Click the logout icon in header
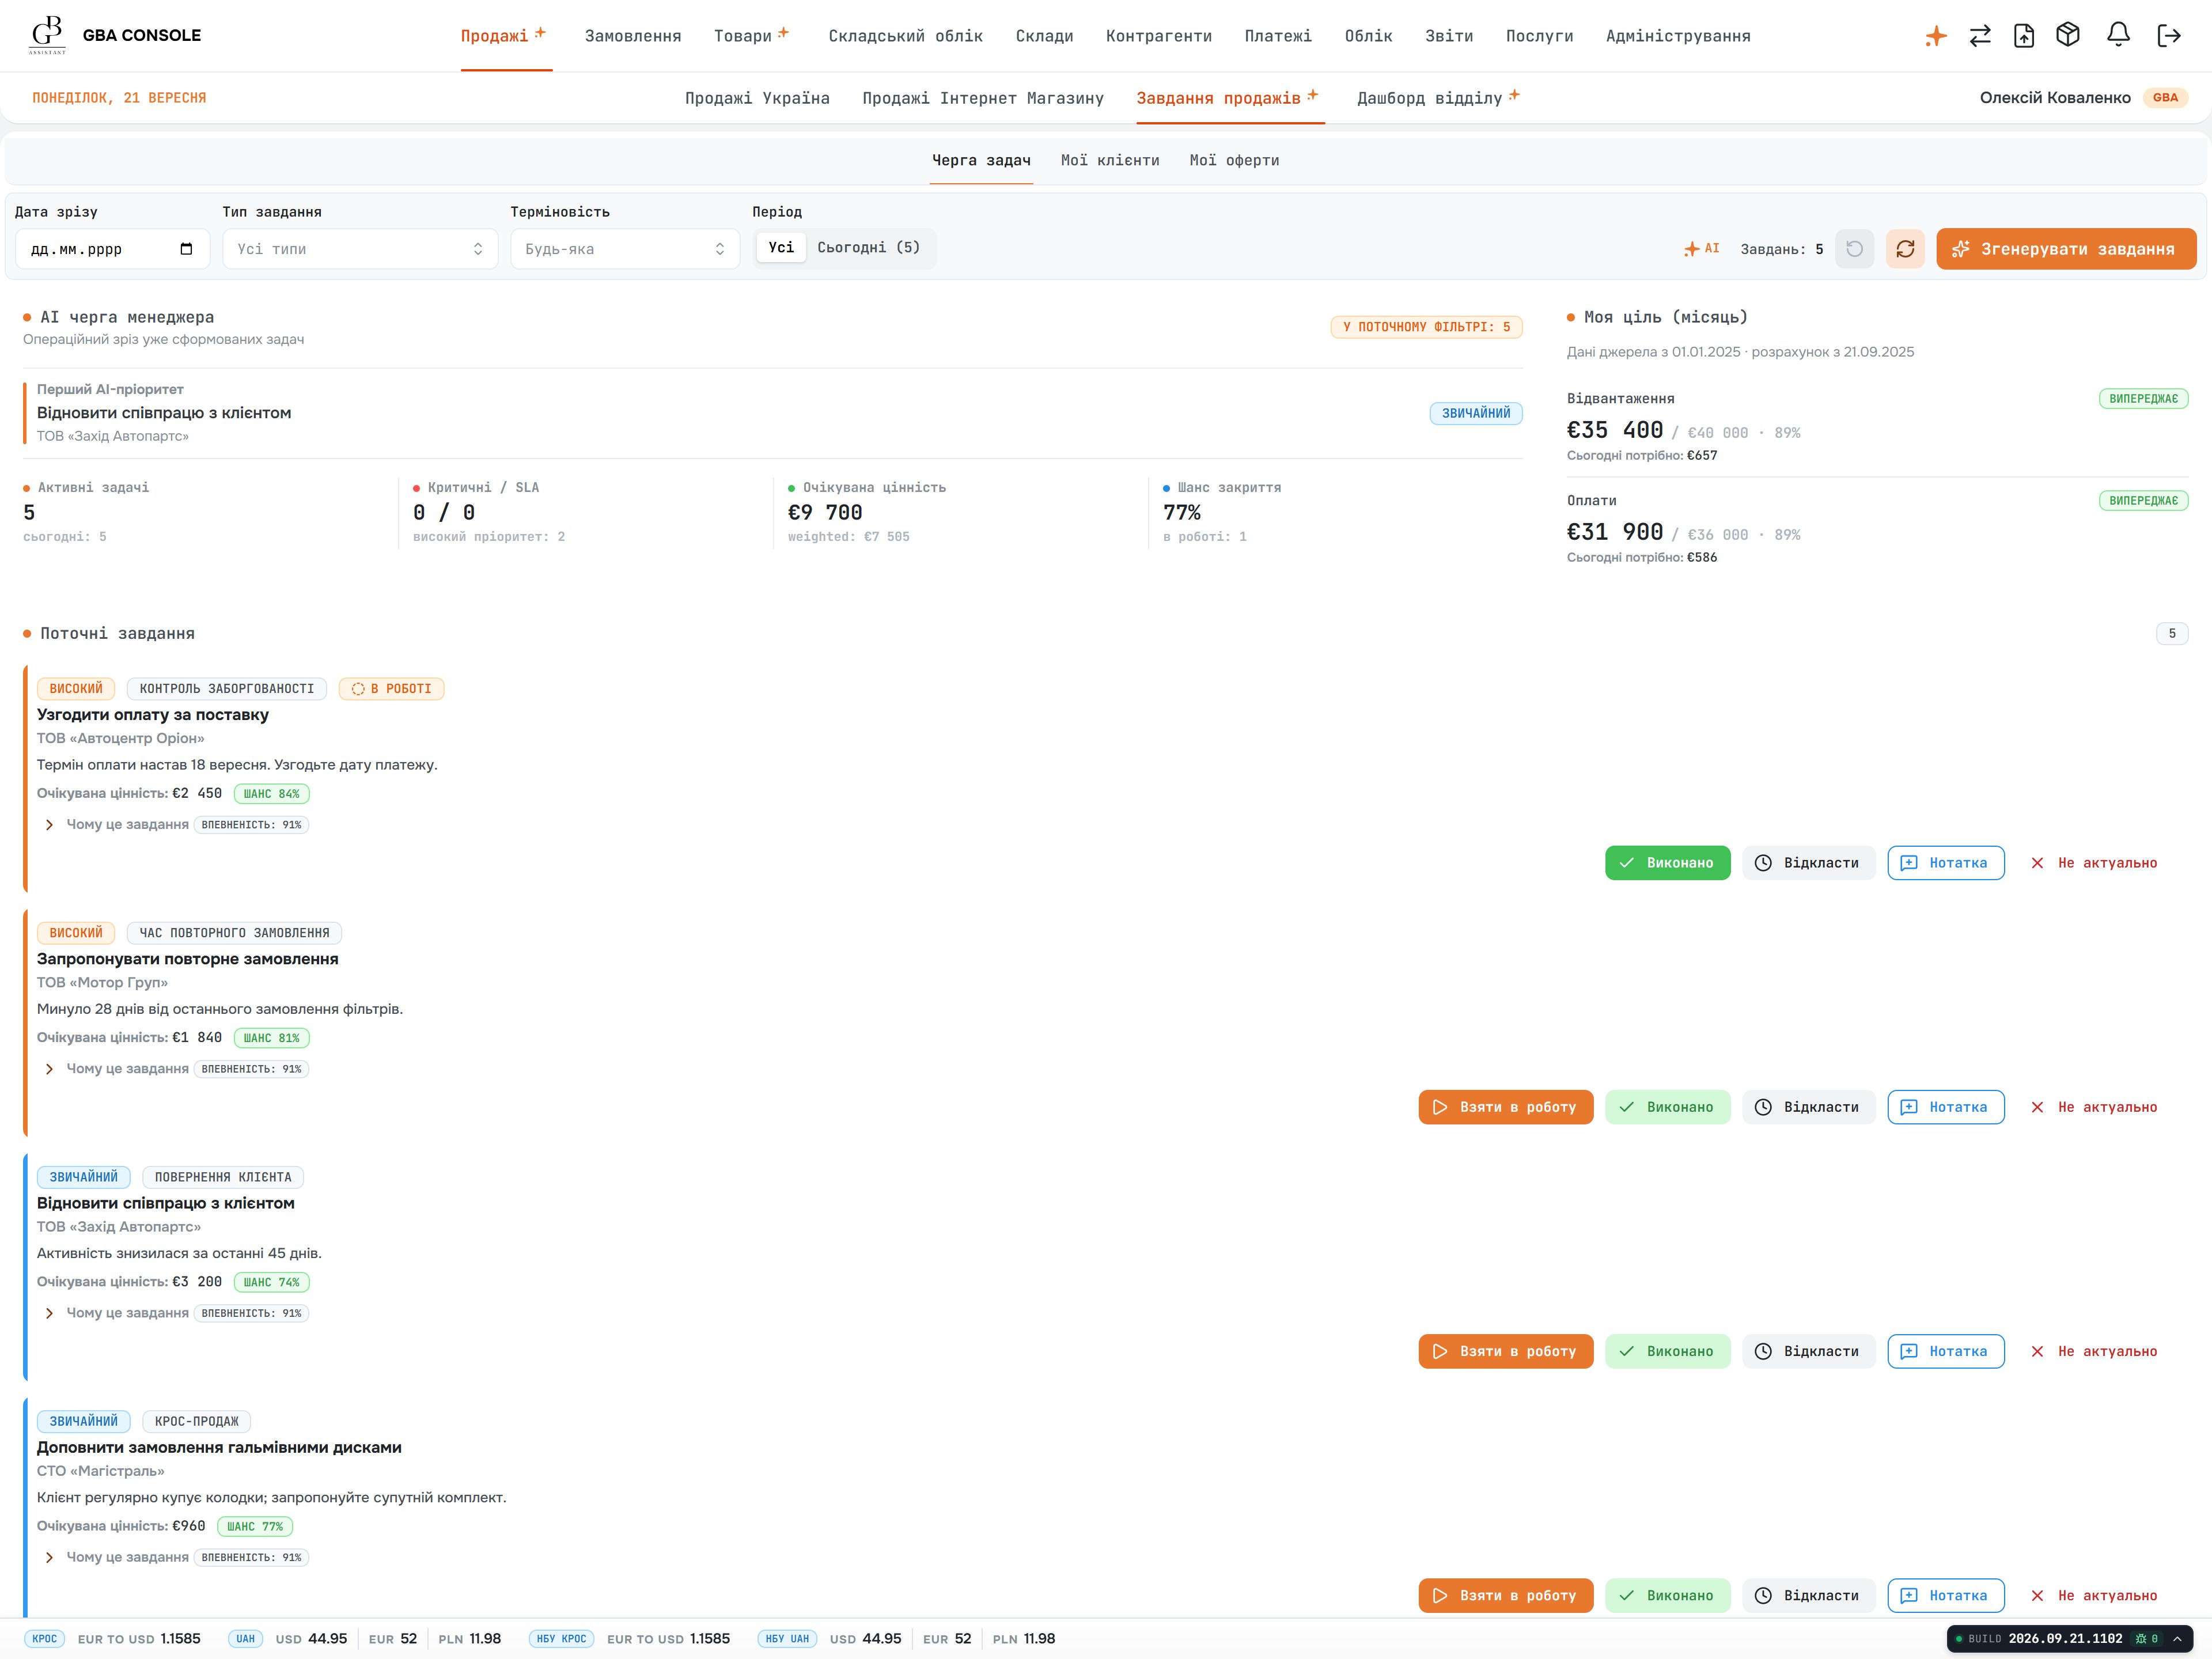 pos(2169,36)
